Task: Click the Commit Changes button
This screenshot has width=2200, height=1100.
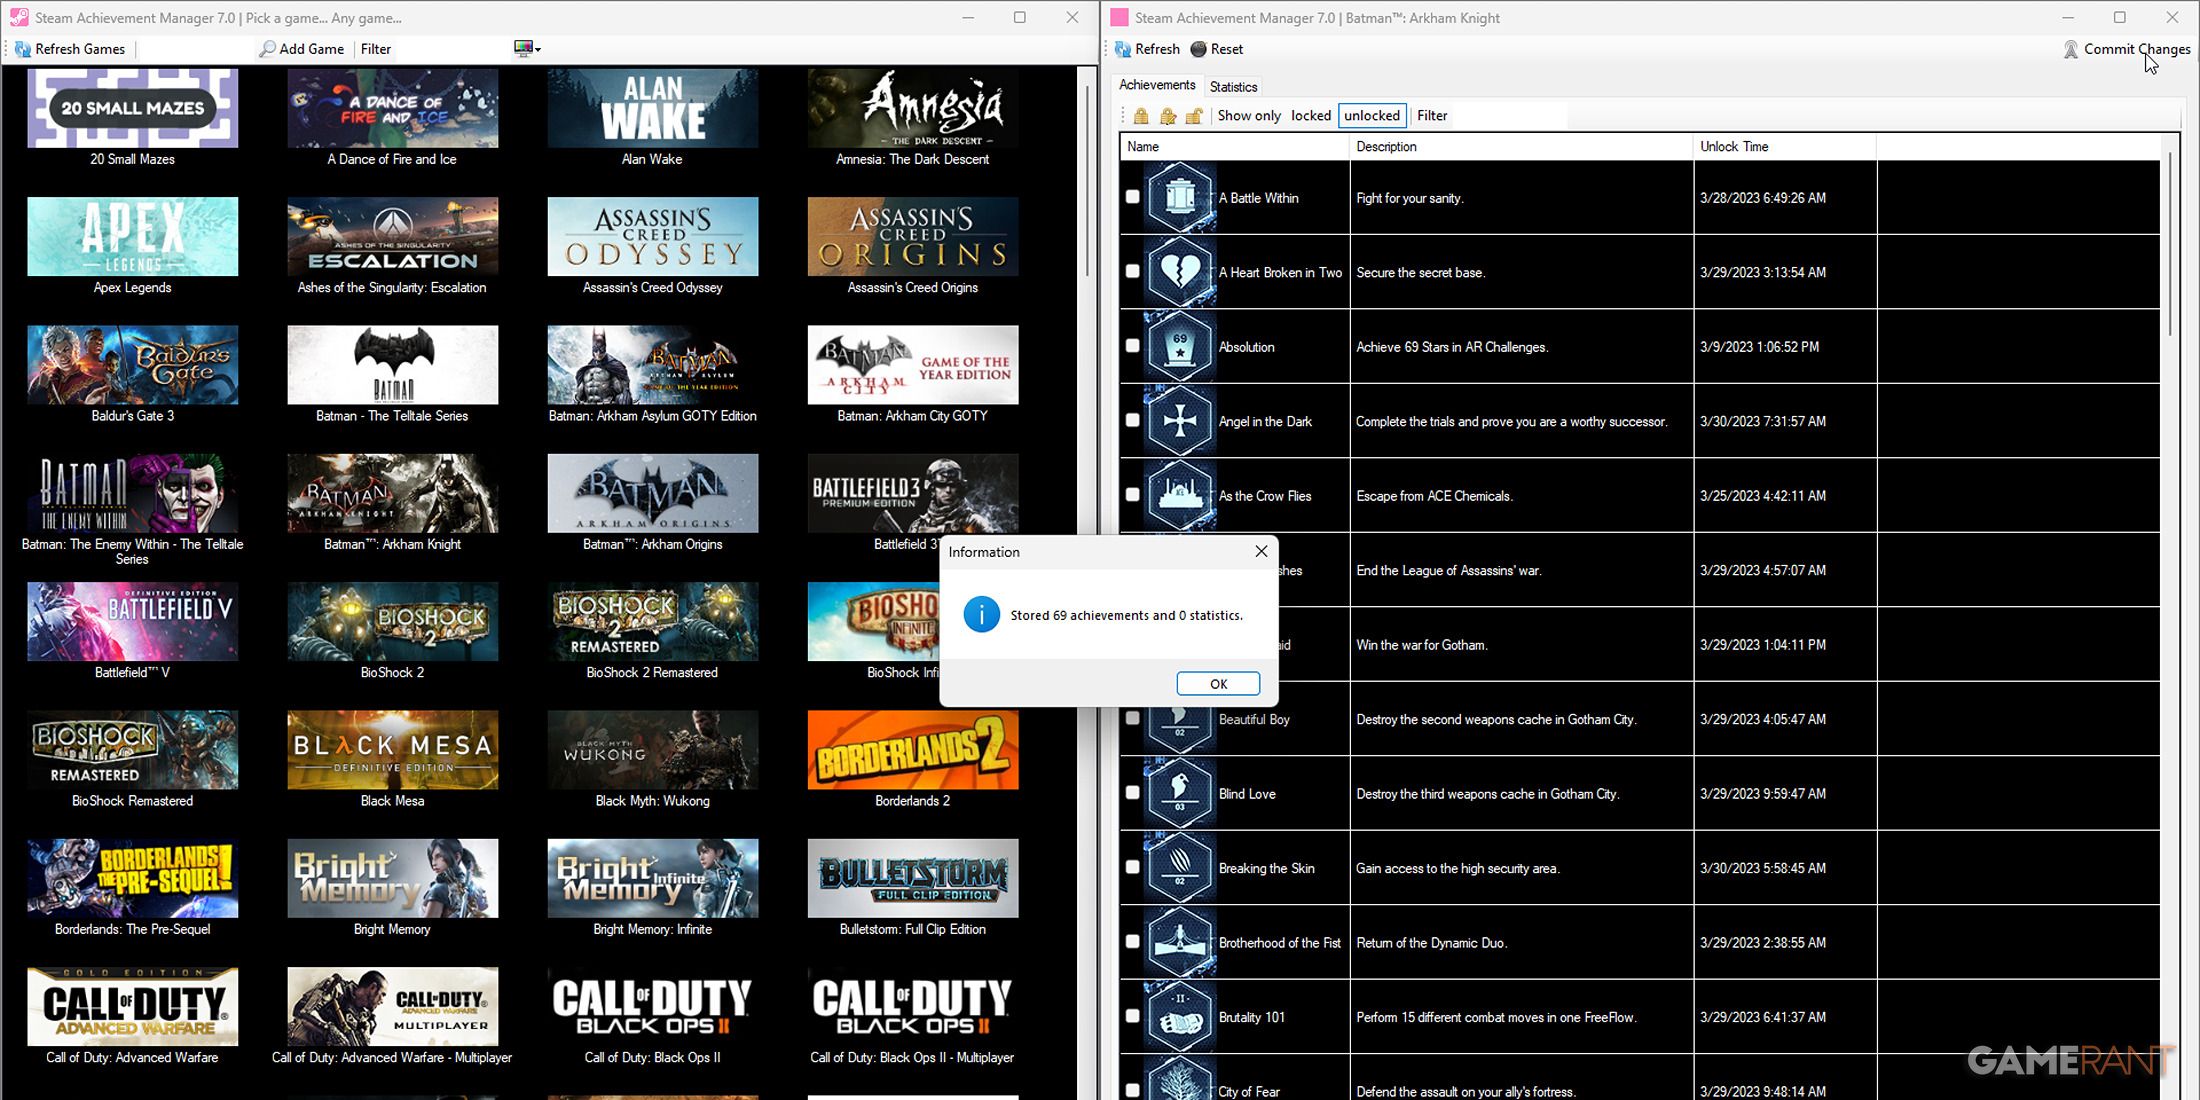Action: point(2127,49)
